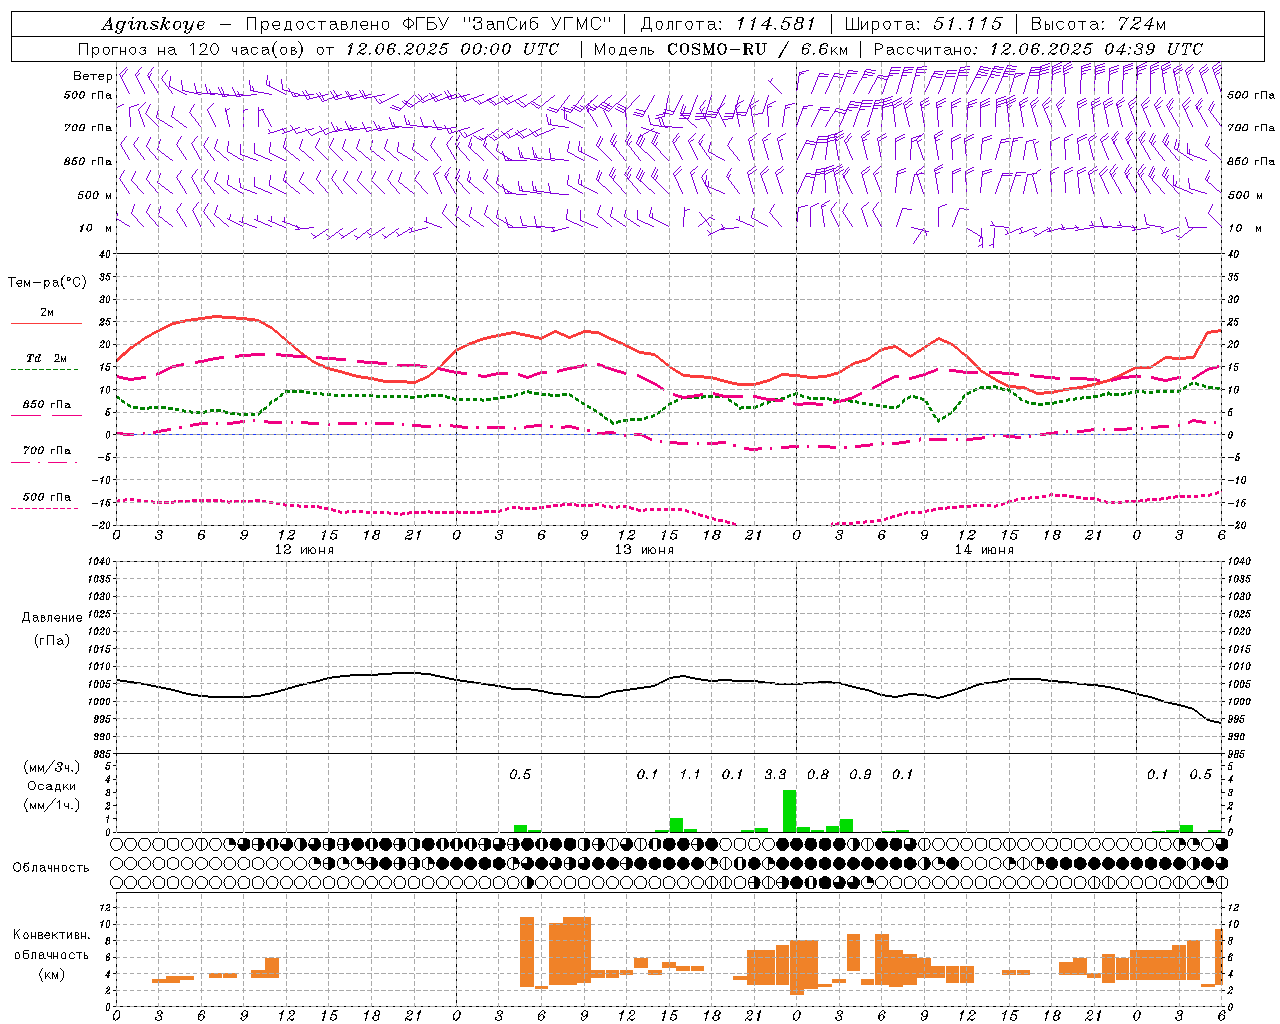The image size is (1280, 1024).
Task: Click the "Тем-ра(°C)" temperature axis title
Action: click(x=47, y=283)
